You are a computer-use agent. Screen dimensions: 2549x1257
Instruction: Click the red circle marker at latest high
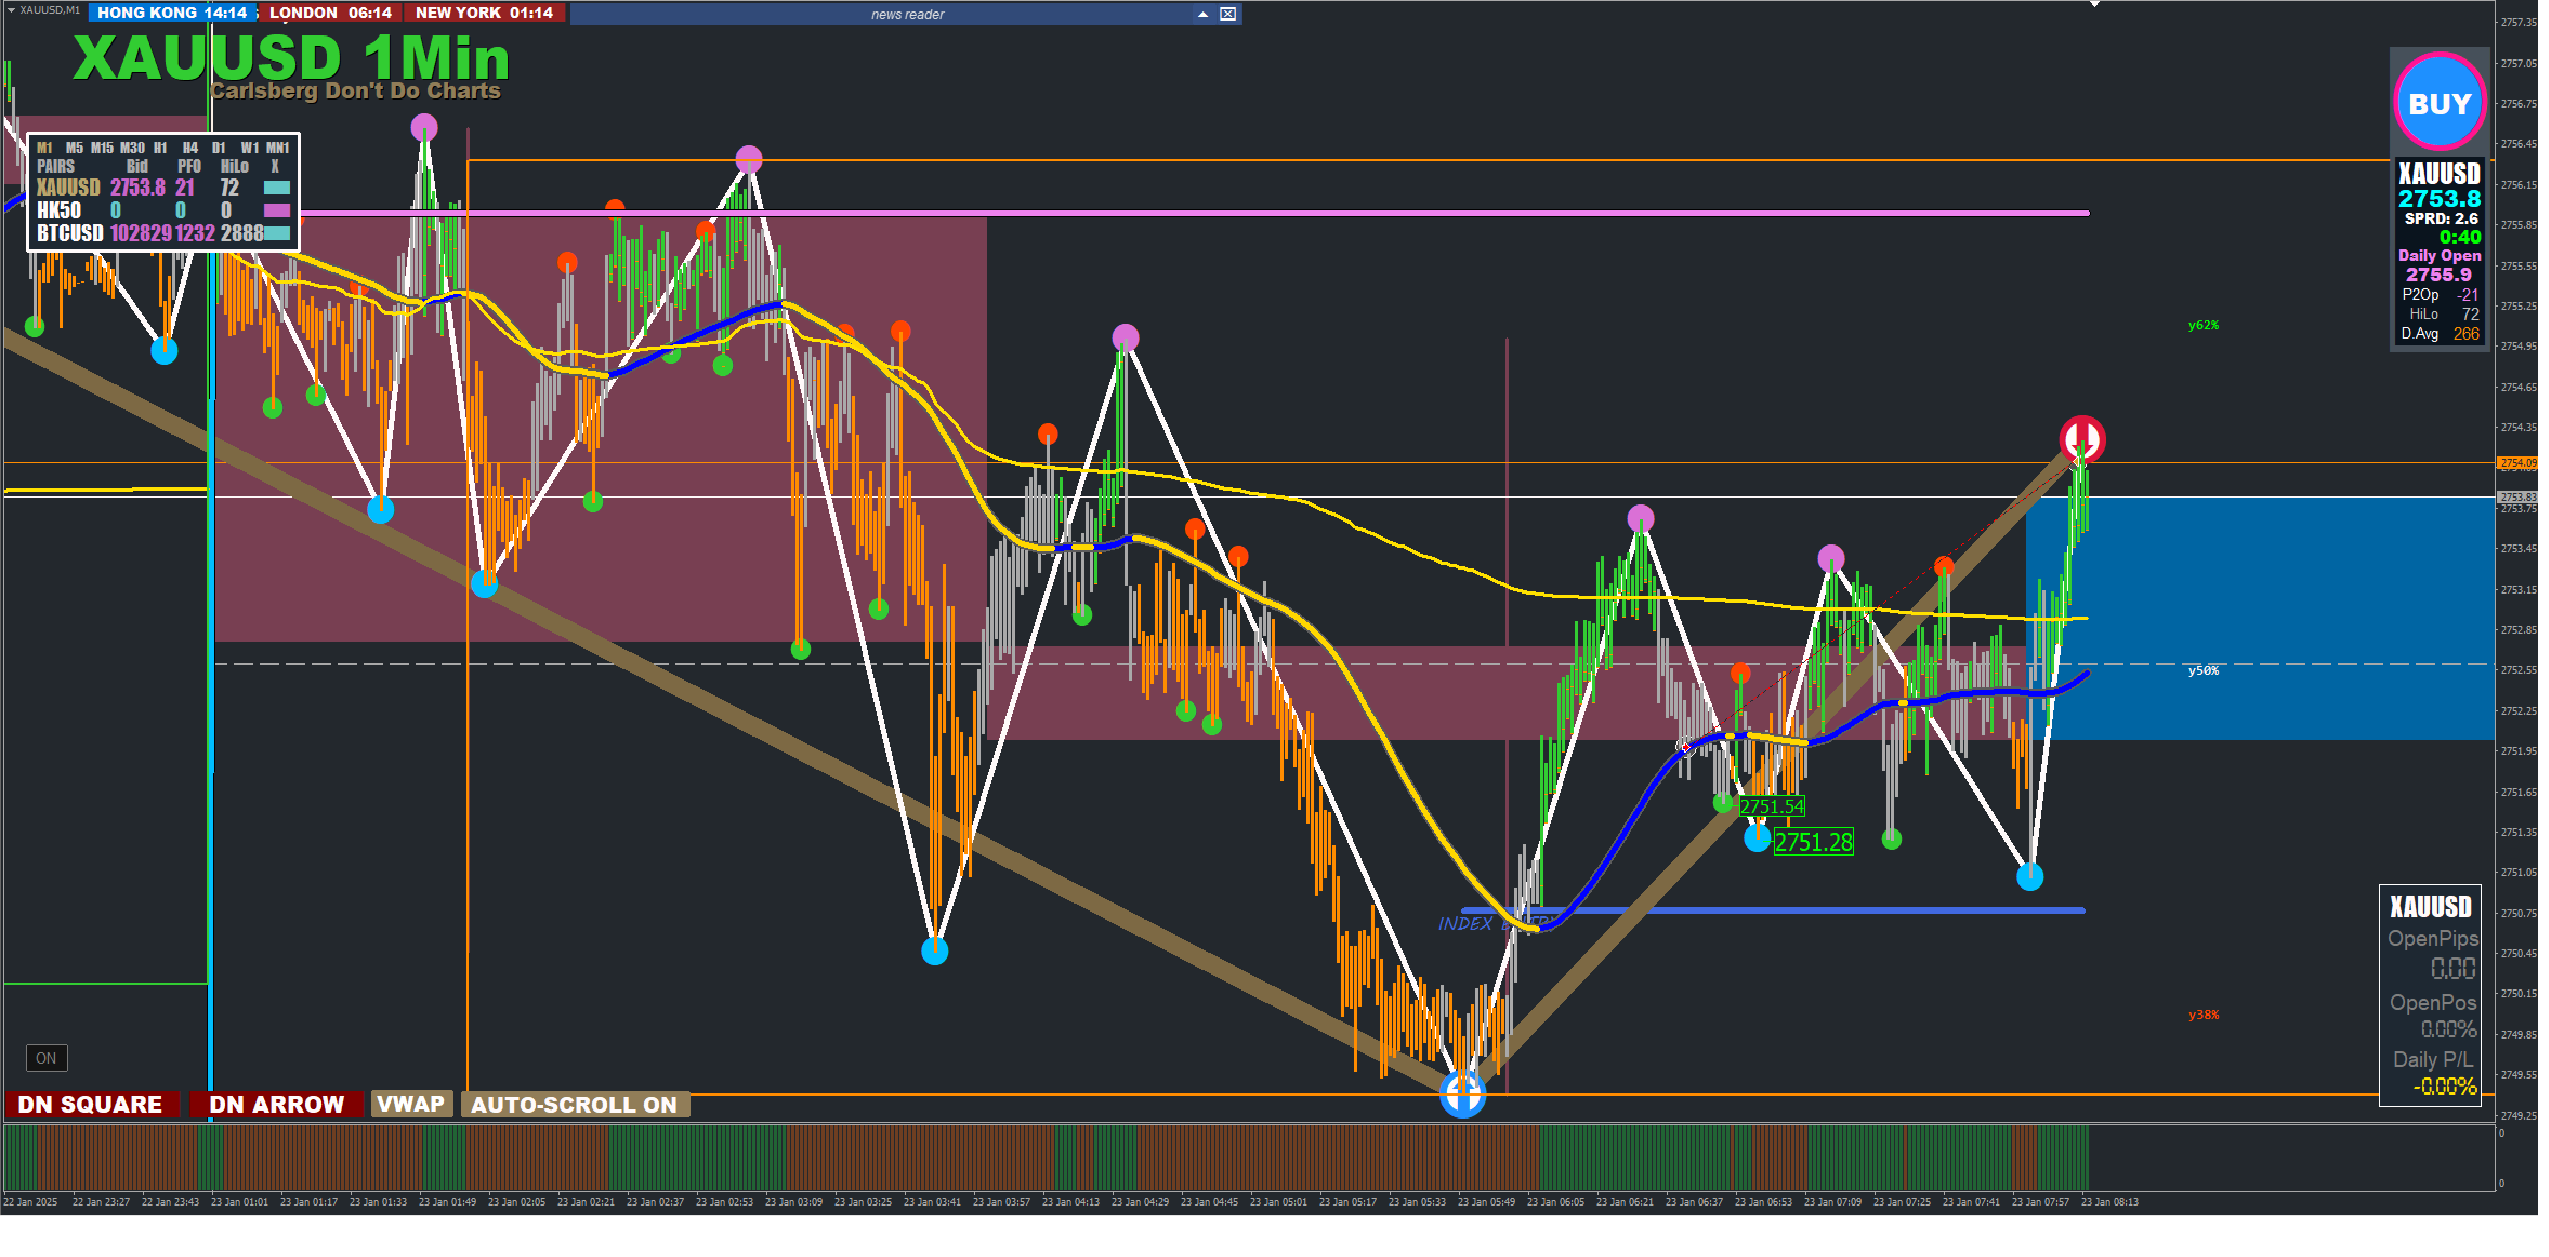(2081, 438)
